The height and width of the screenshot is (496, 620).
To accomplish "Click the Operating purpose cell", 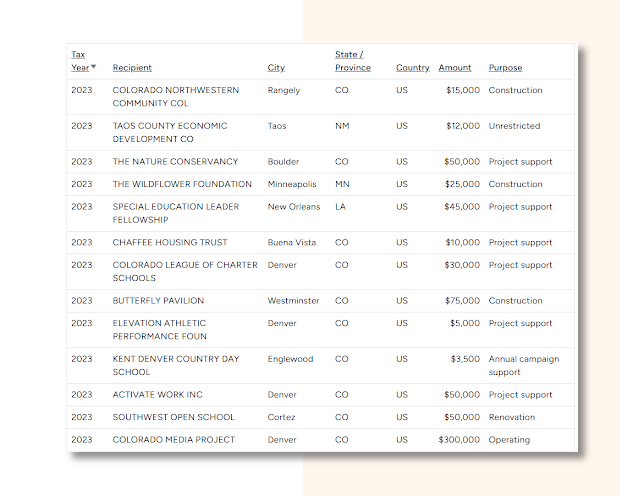I will 509,440.
